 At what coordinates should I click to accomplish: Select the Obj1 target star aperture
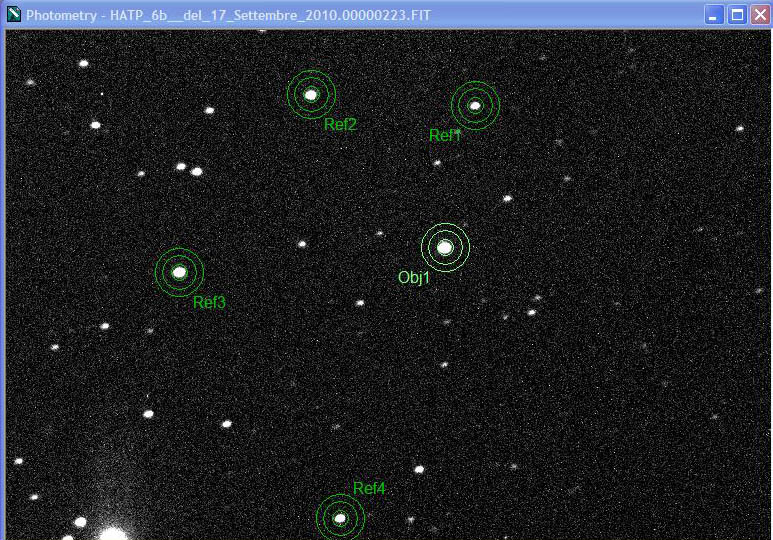tap(445, 247)
